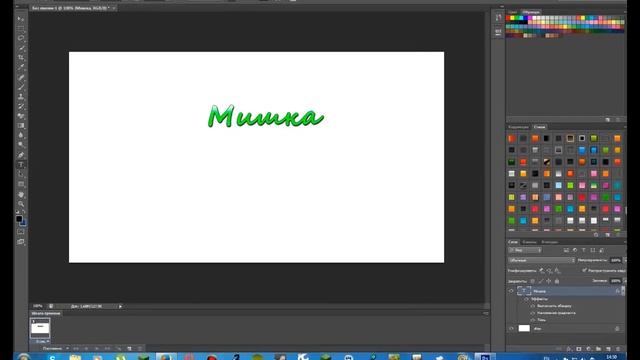Screen dimensions: 640x360
Task: Hide the Фон background layer
Action: point(511,329)
